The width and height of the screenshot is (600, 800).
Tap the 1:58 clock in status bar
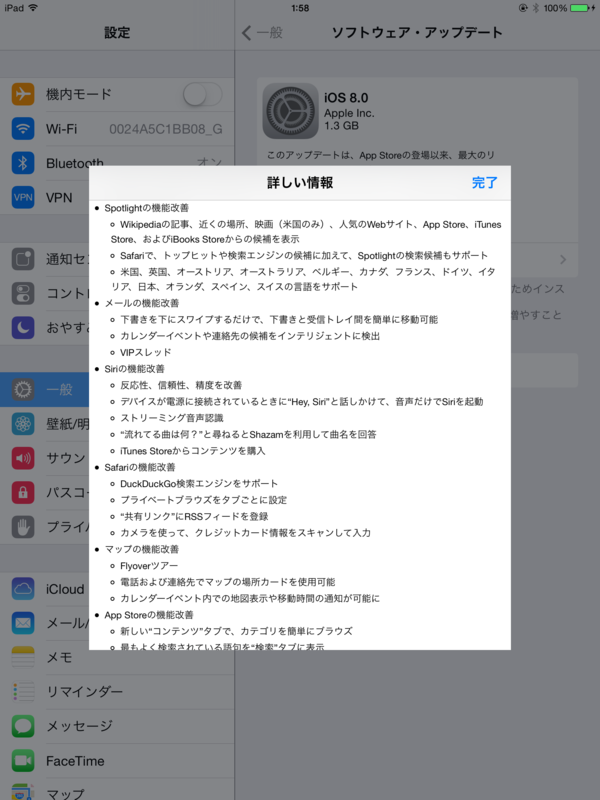(300, 8)
